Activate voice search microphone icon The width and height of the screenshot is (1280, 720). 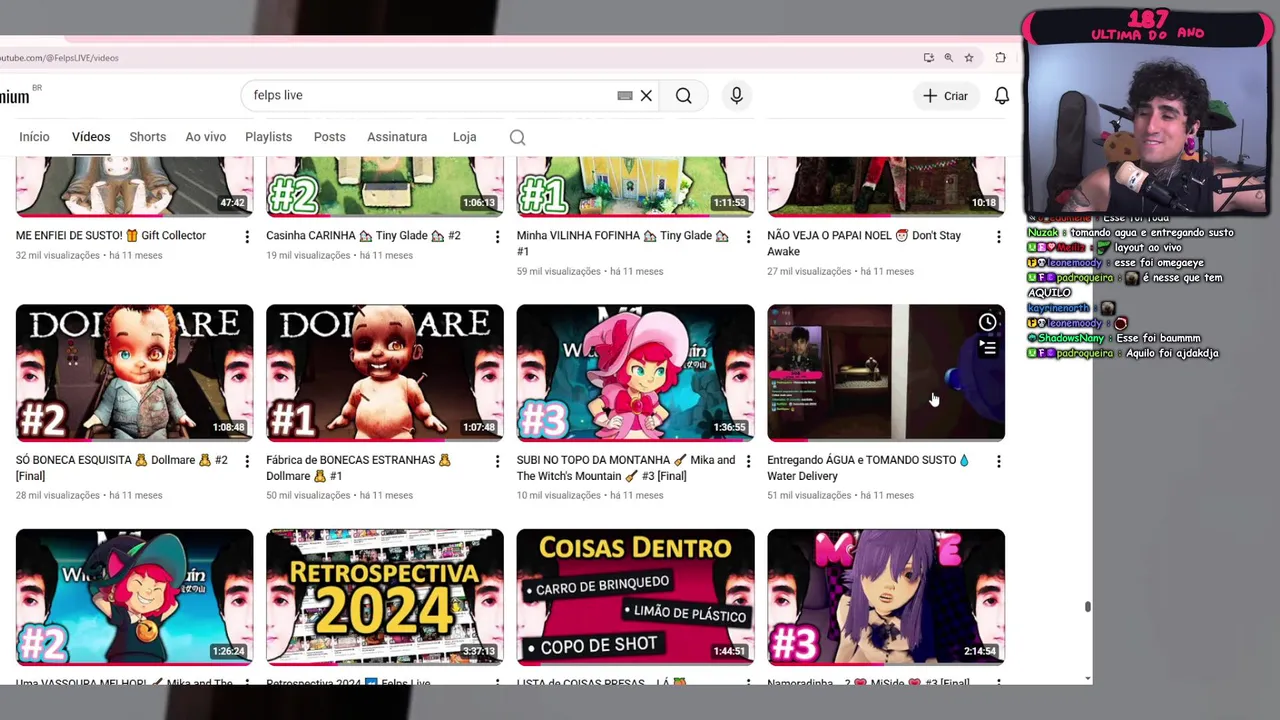click(736, 95)
